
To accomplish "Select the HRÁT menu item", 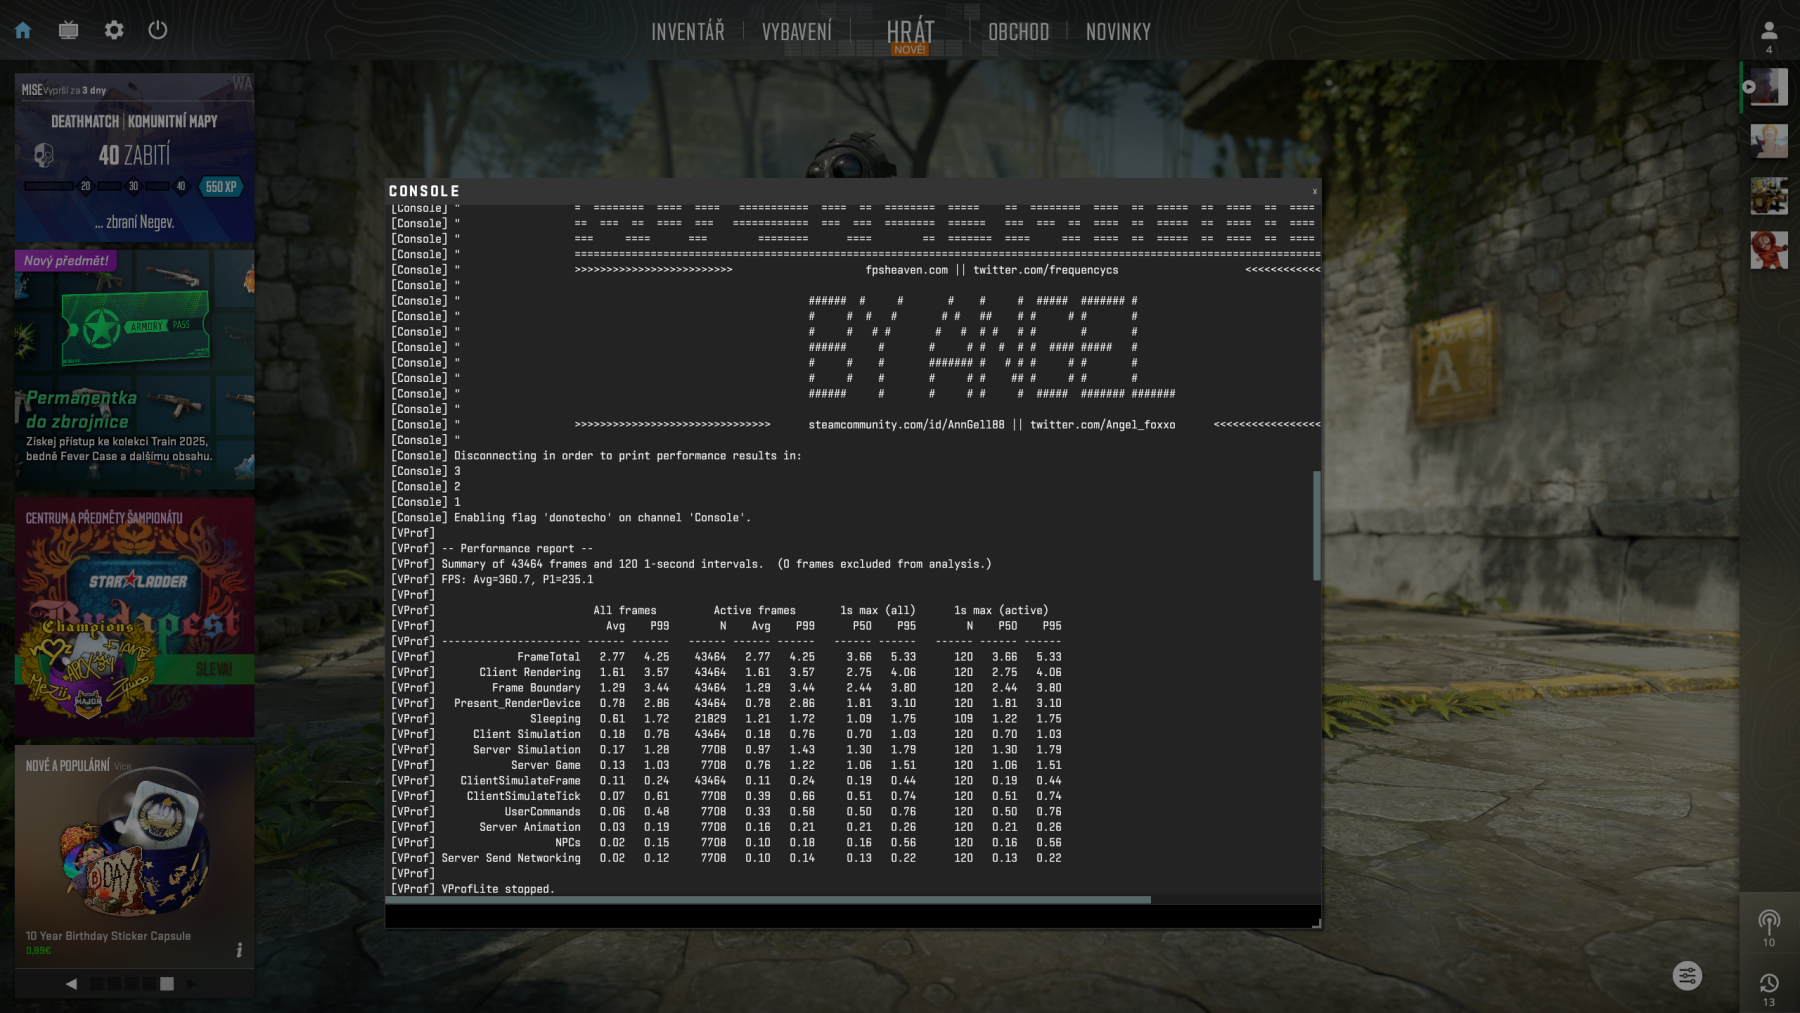I will pyautogui.click(x=910, y=32).
